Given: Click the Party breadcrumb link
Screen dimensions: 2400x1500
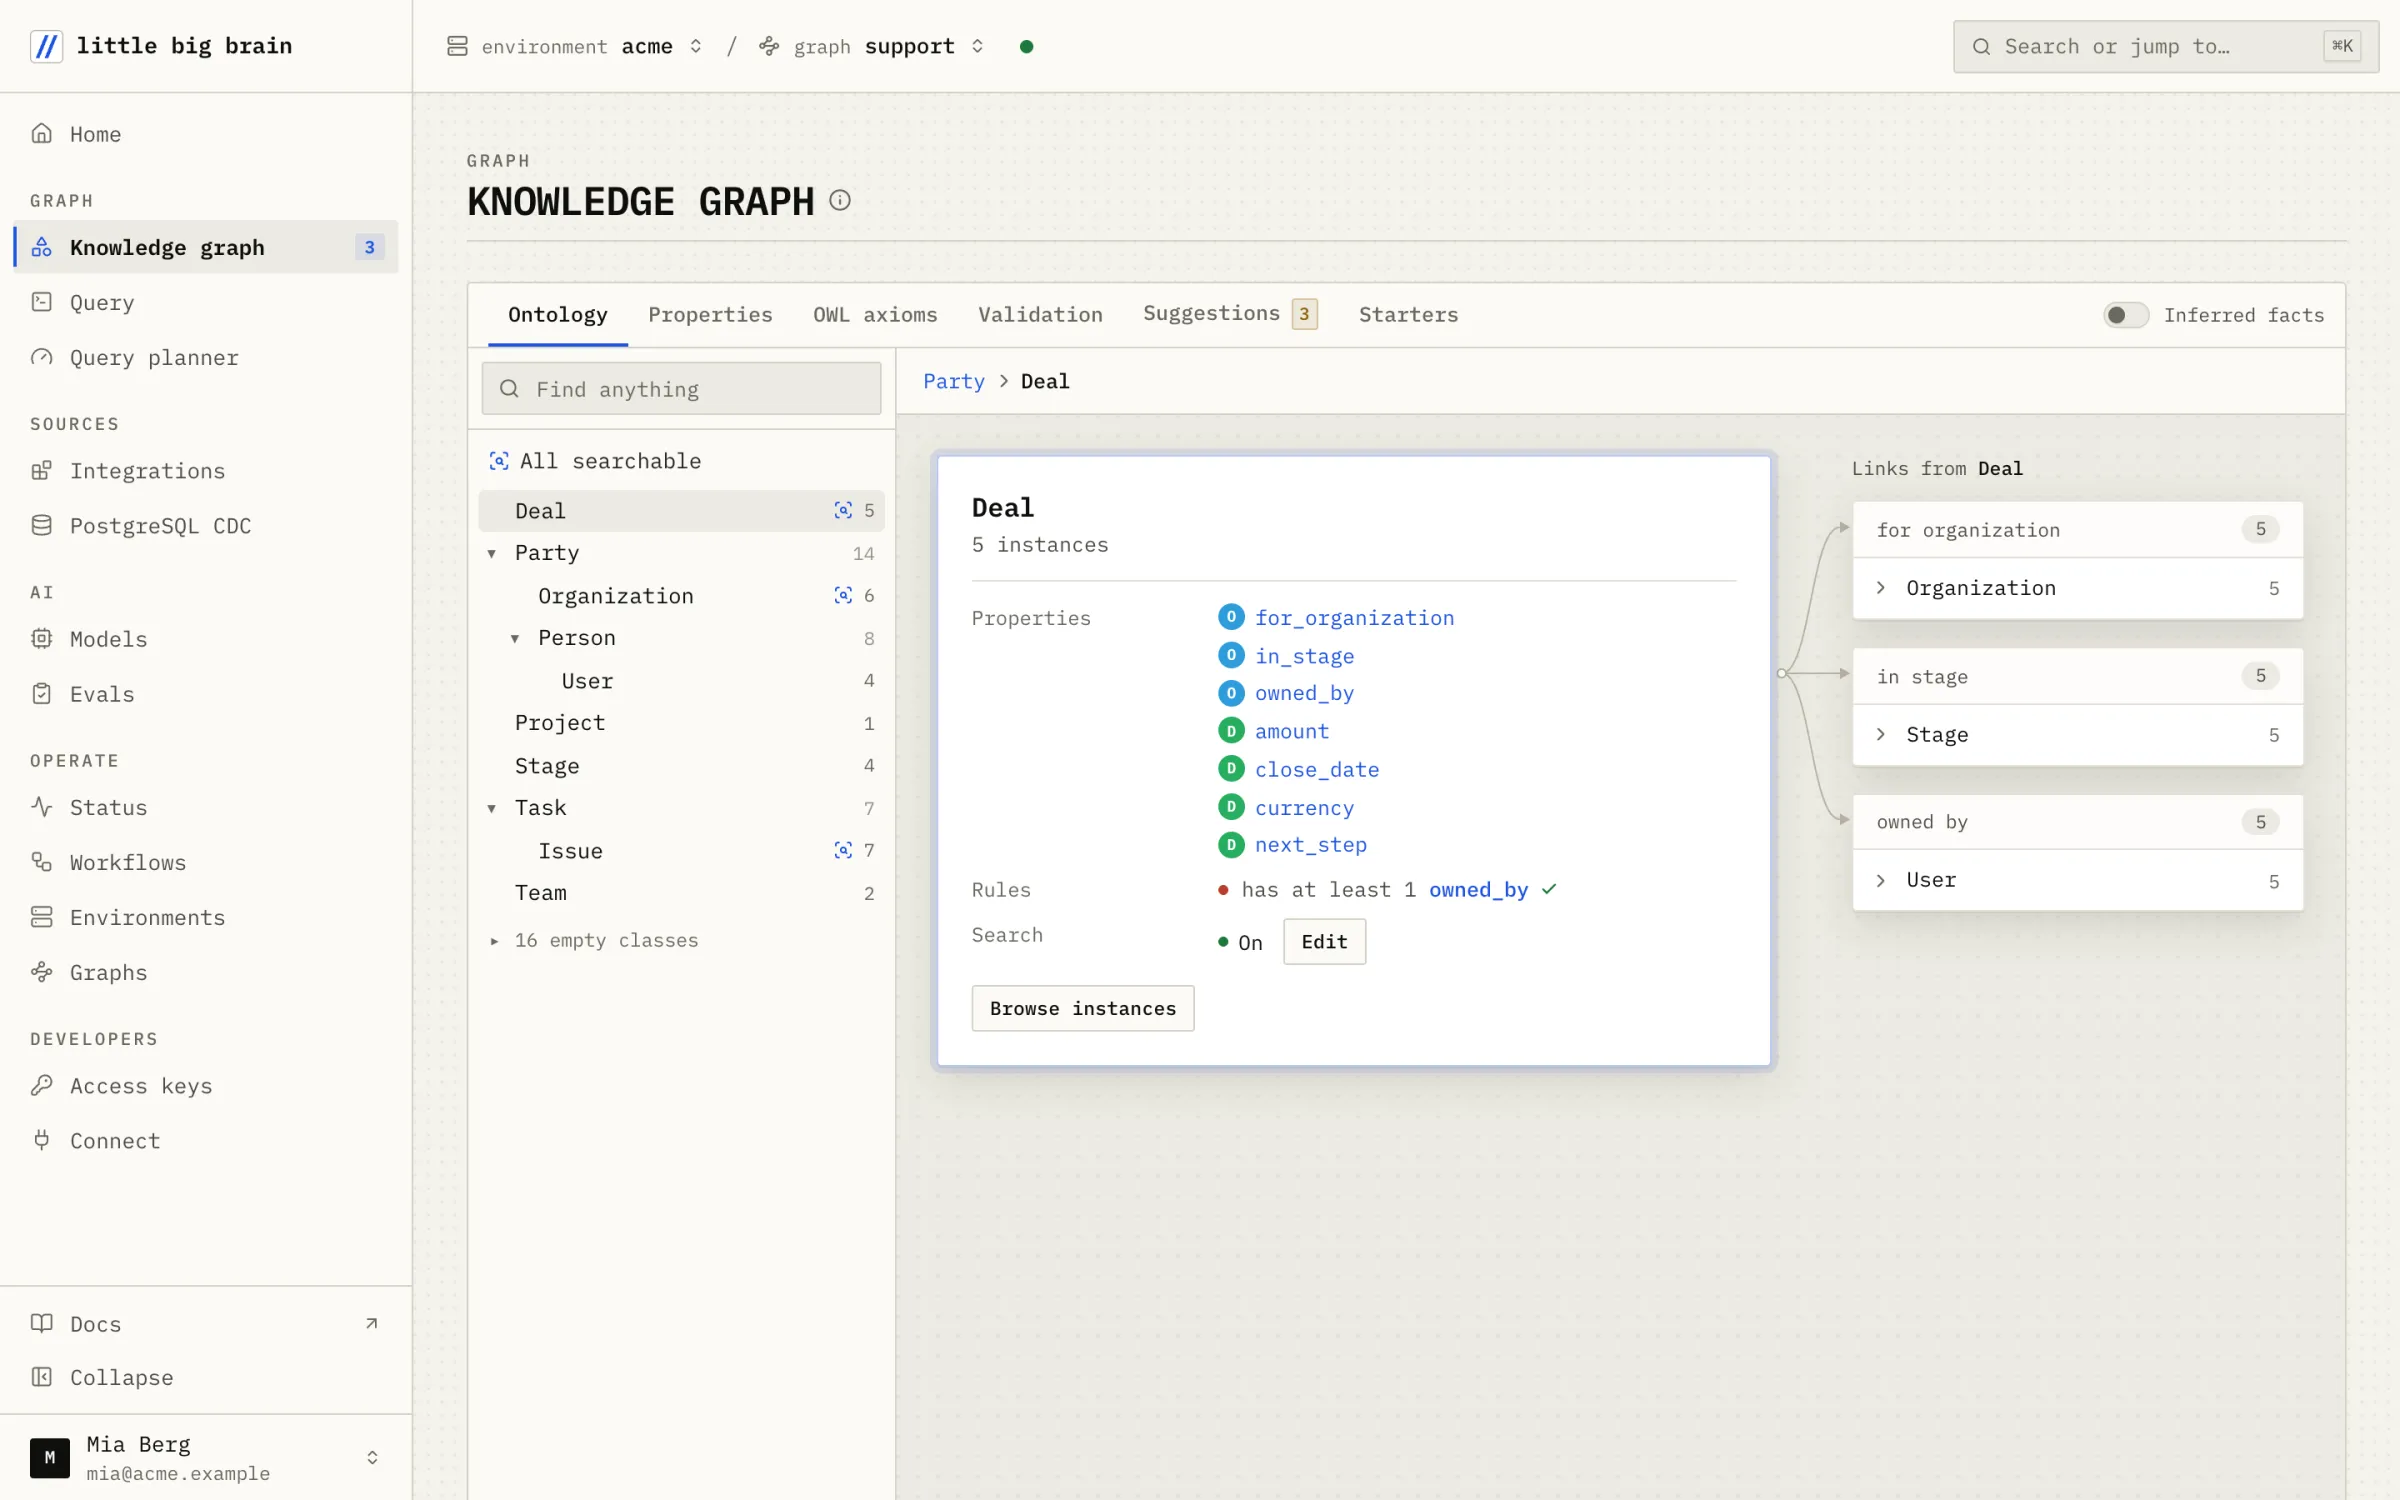Looking at the screenshot, I should [x=954, y=382].
